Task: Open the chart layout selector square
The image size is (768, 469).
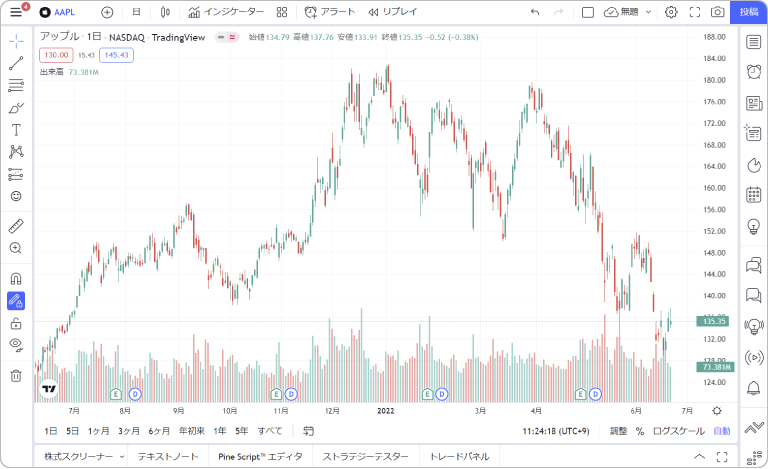Action: point(588,12)
